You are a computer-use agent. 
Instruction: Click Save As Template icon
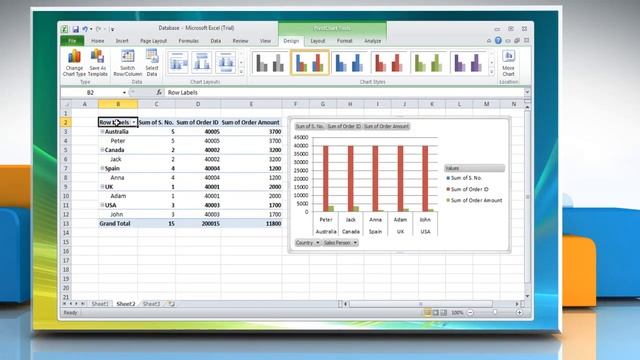click(x=98, y=62)
